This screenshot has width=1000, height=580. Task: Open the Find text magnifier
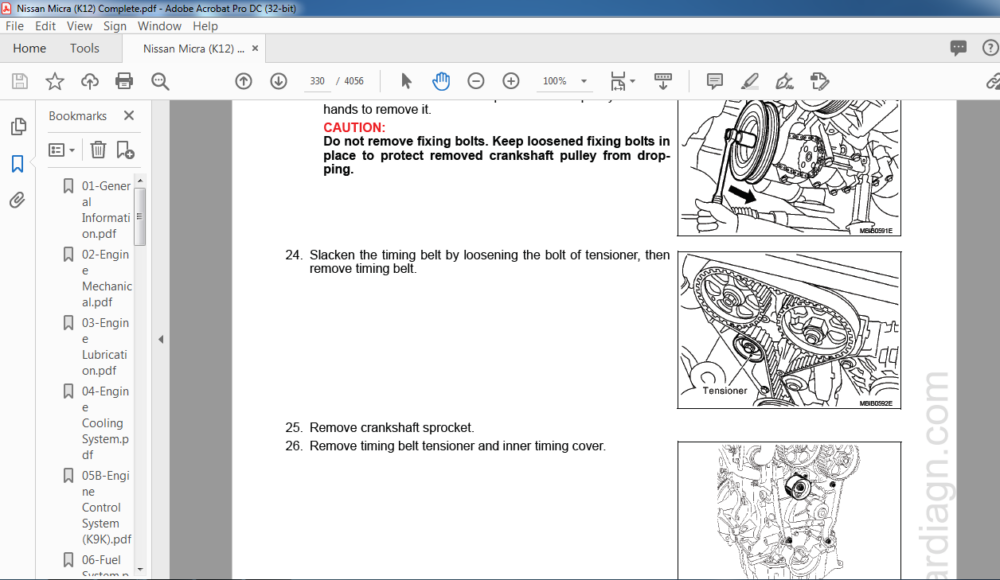click(160, 81)
